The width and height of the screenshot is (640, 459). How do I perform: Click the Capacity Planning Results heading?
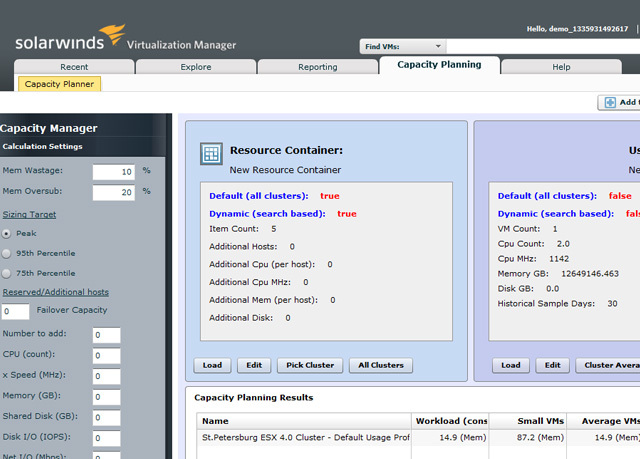click(253, 398)
